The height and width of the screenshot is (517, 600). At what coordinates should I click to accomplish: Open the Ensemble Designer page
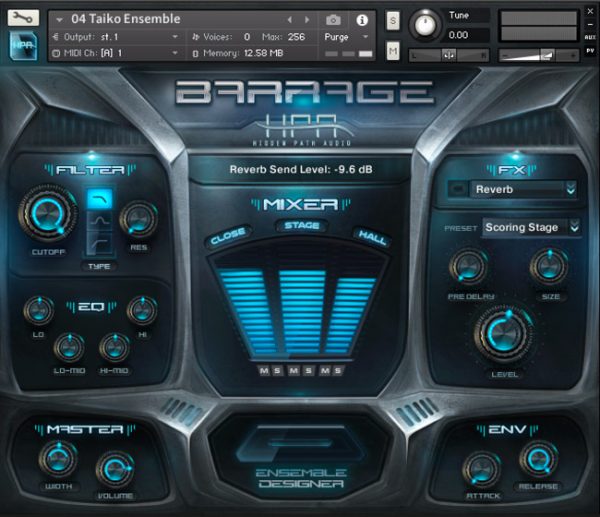(x=301, y=459)
